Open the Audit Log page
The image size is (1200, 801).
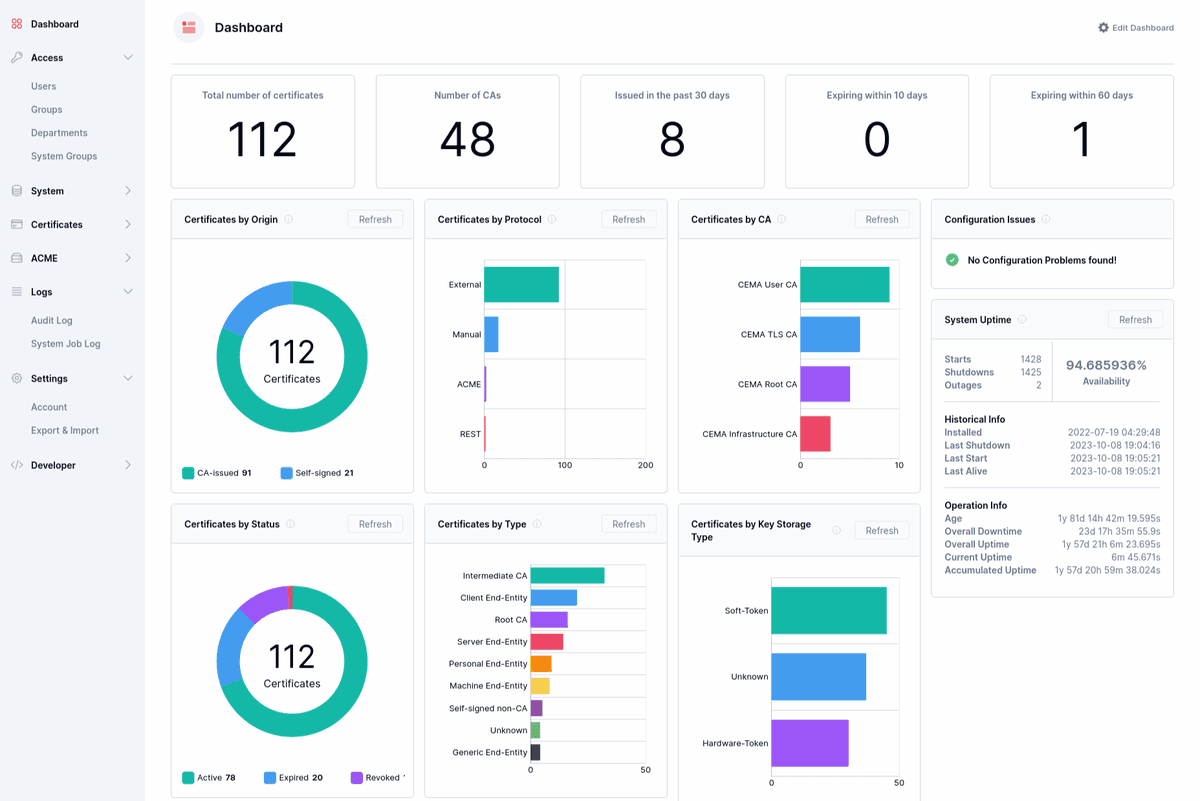point(52,321)
